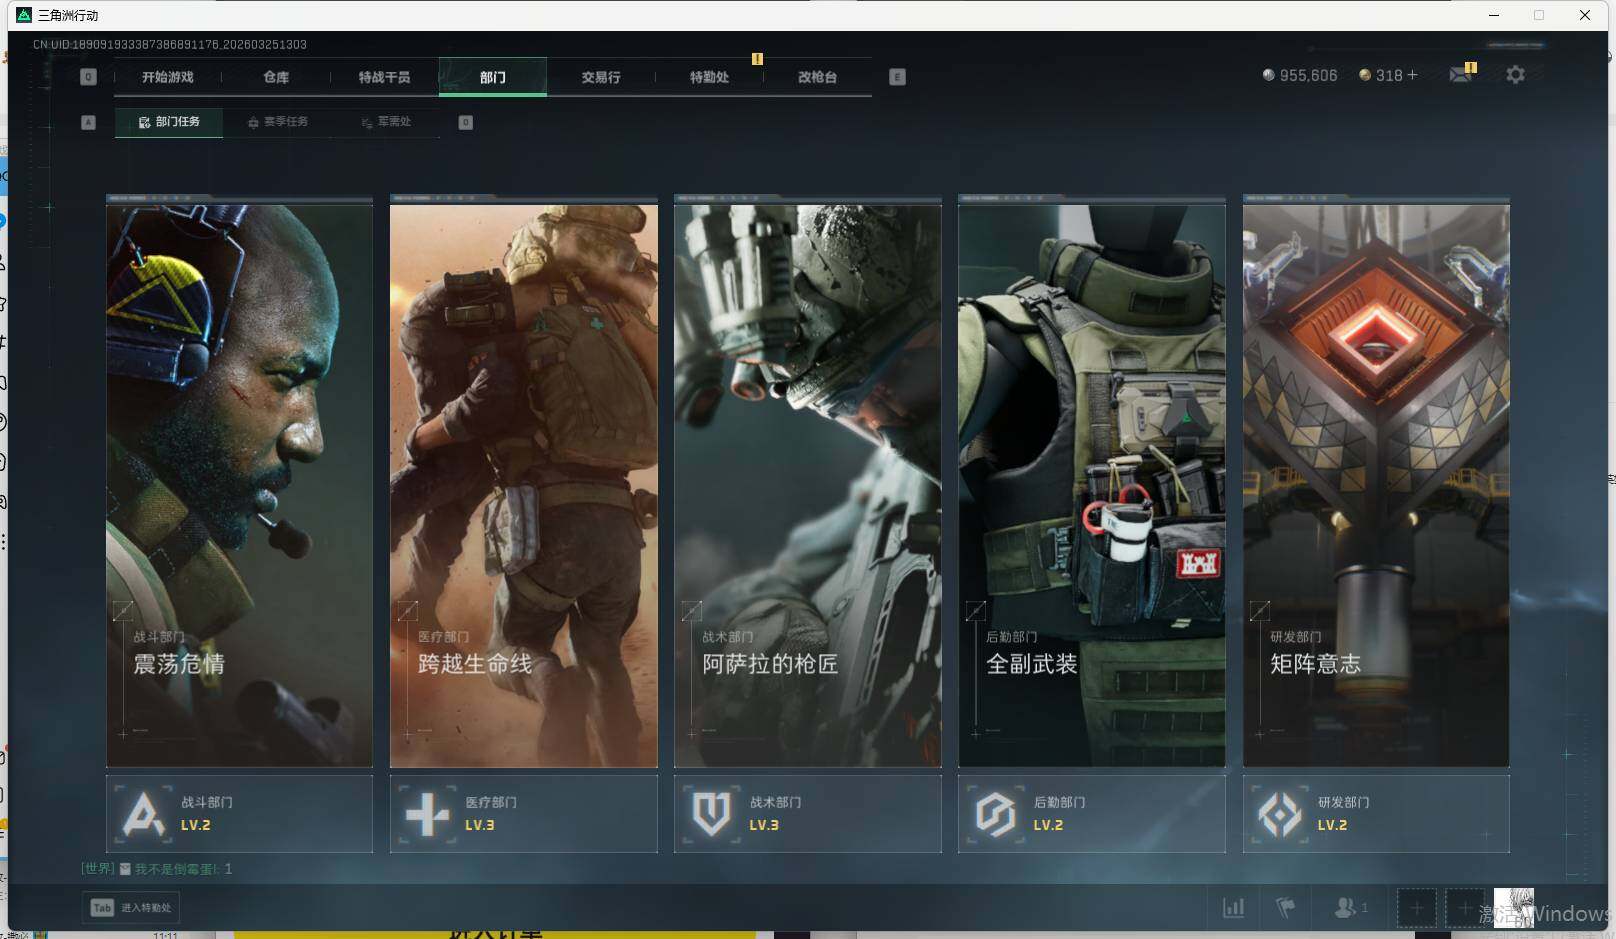The height and width of the screenshot is (939, 1616).
Task: Click the 研发部门 LV.2 level label
Action: 1332,826
